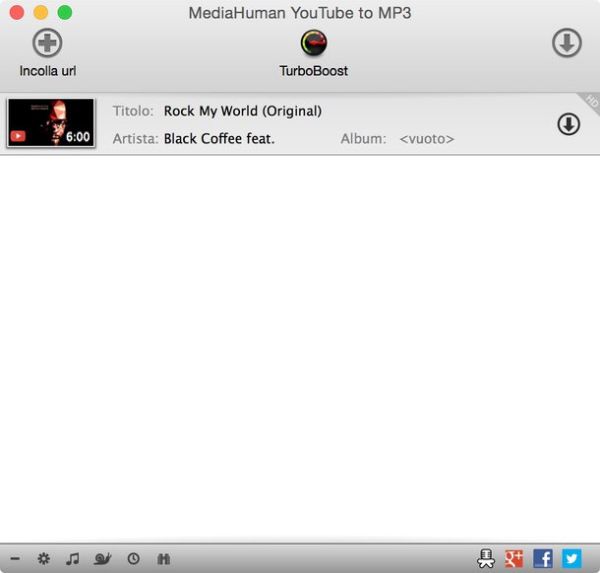This screenshot has width=600, height=573.
Task: Edit the artist field Black Coffee feat.
Action: 219,139
